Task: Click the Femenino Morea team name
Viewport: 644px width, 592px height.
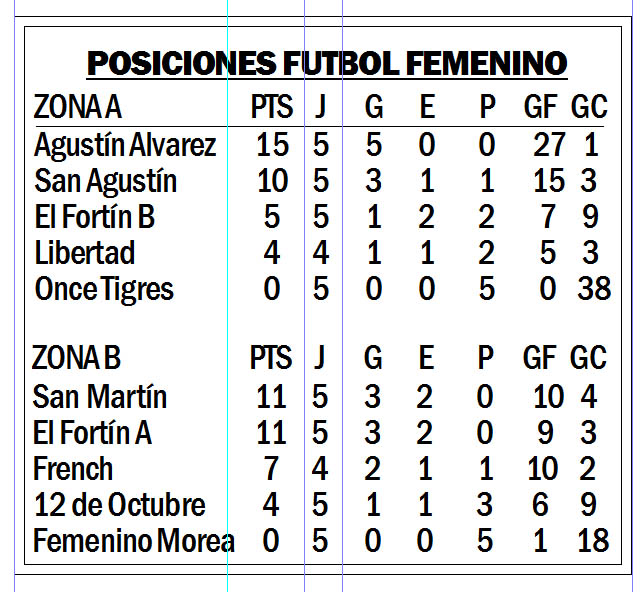Action: click(x=134, y=541)
